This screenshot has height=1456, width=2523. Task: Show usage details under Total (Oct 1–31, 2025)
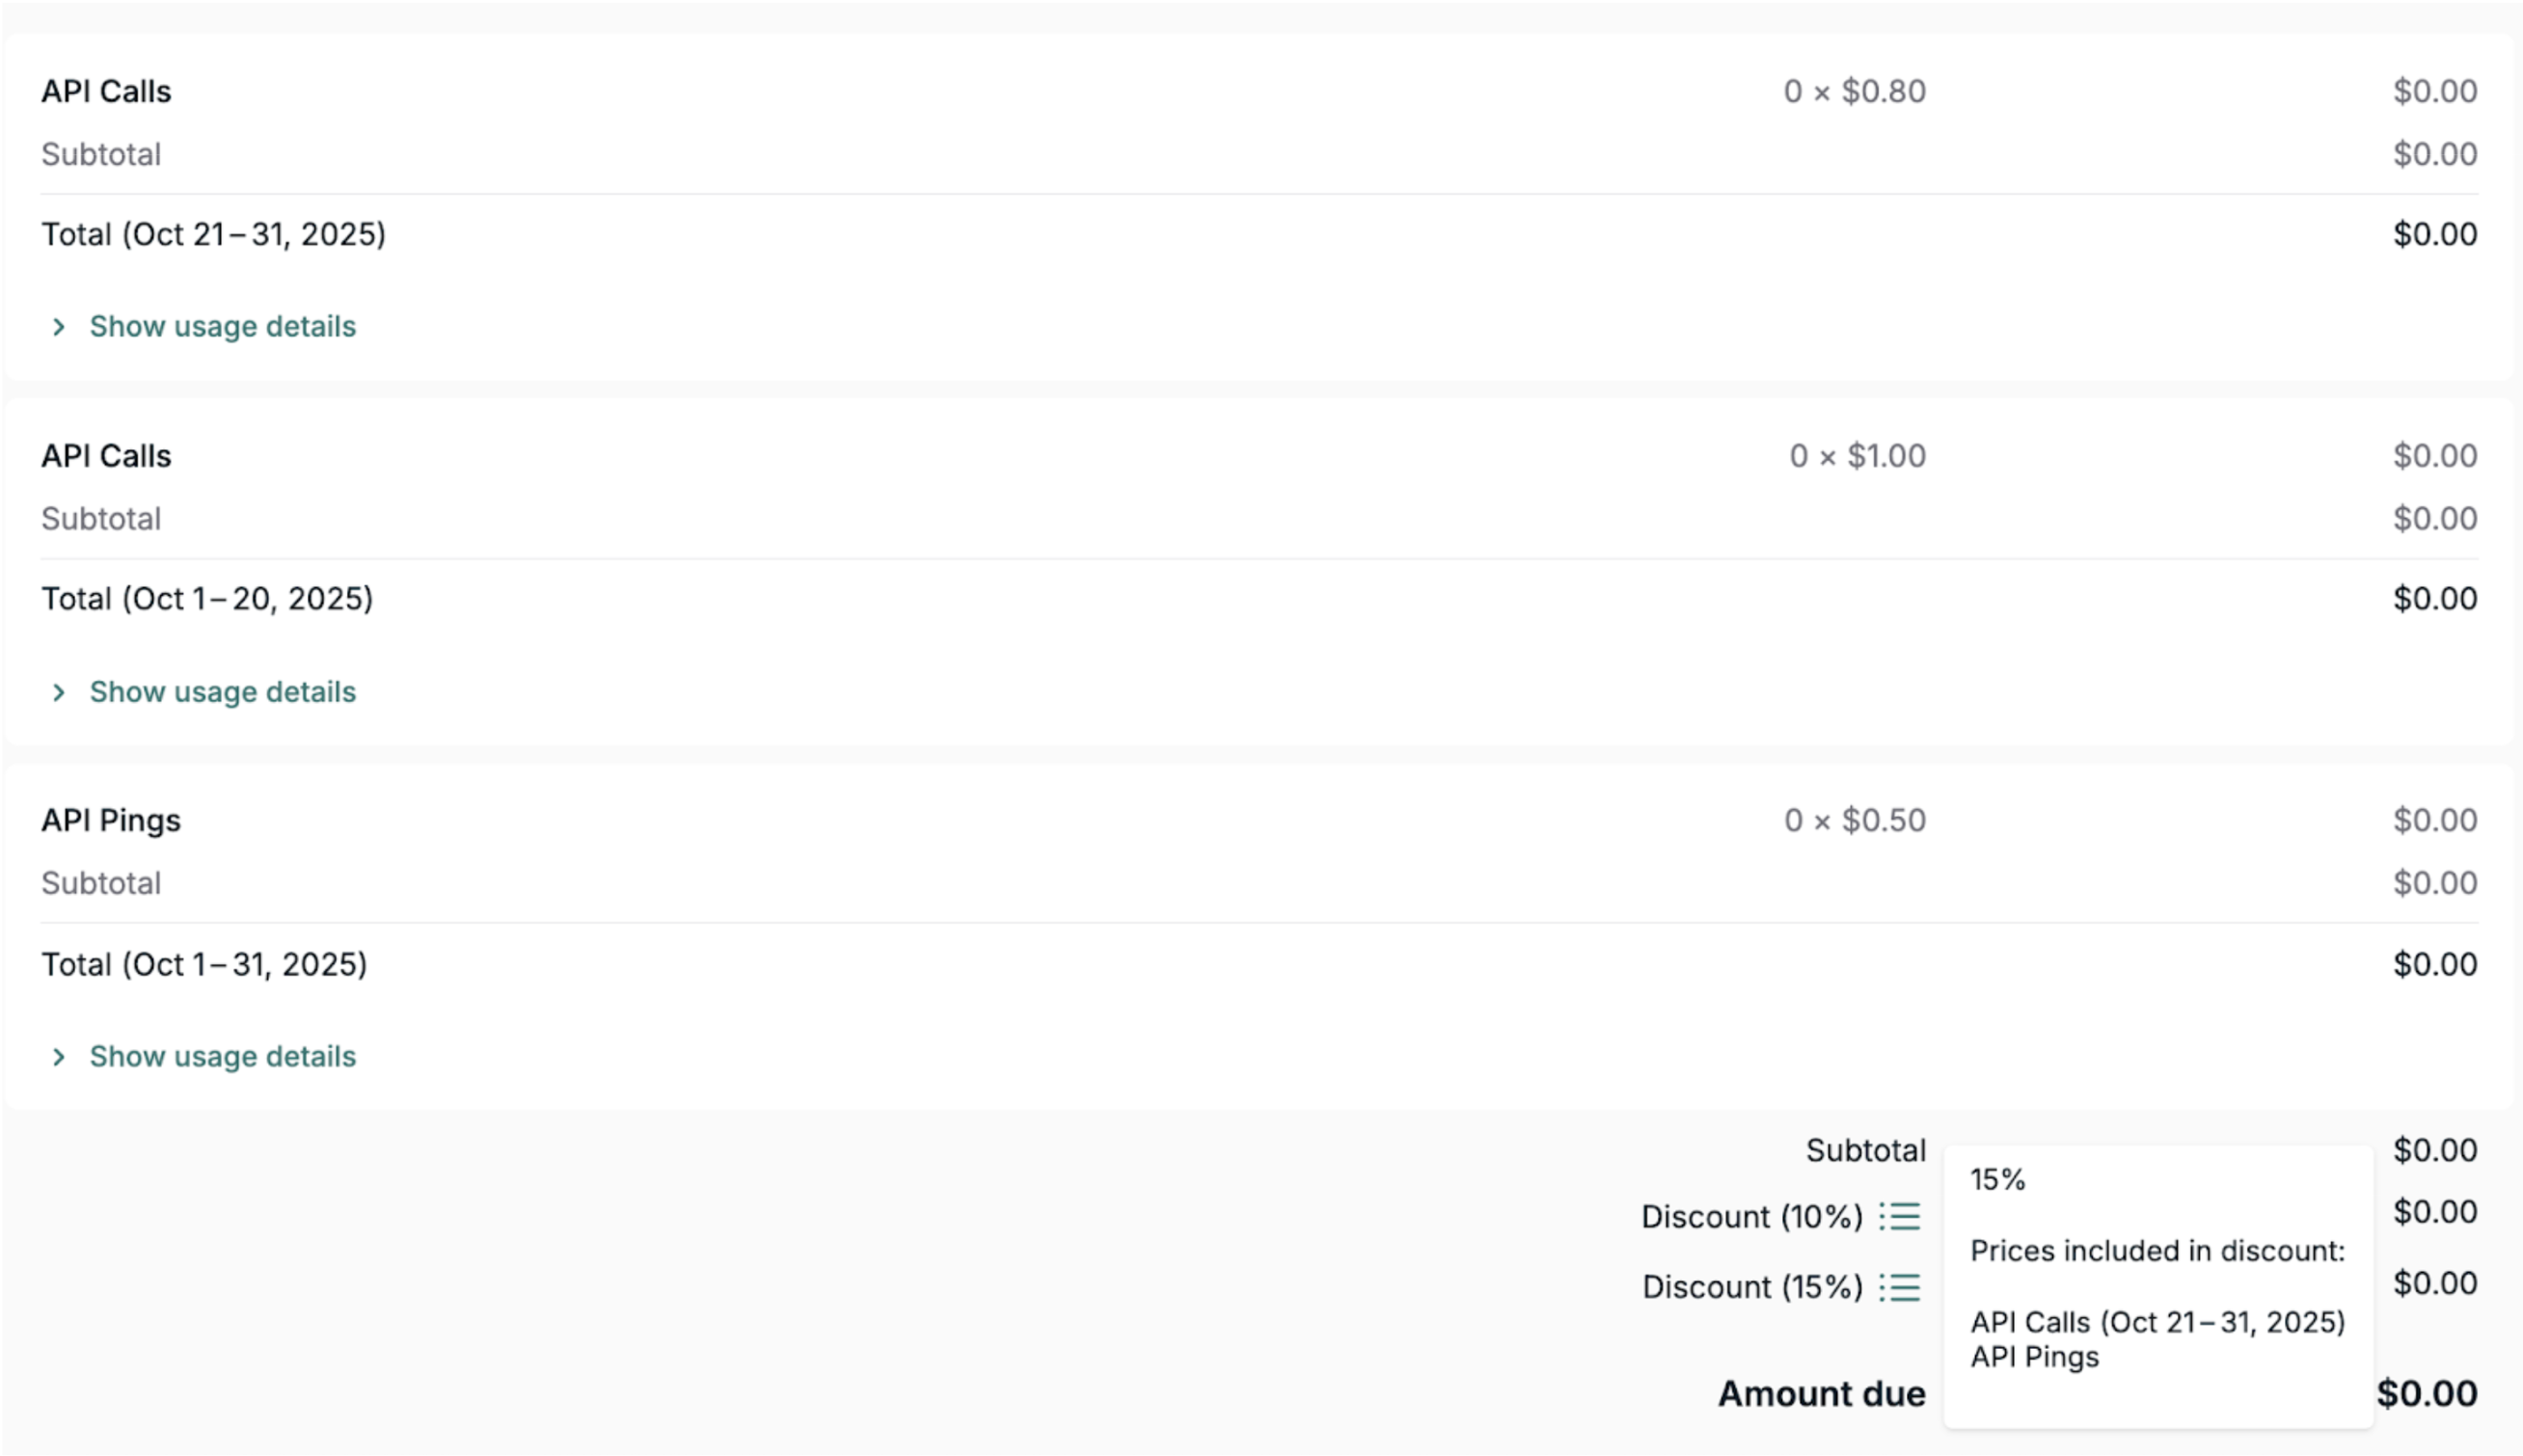221,1056
